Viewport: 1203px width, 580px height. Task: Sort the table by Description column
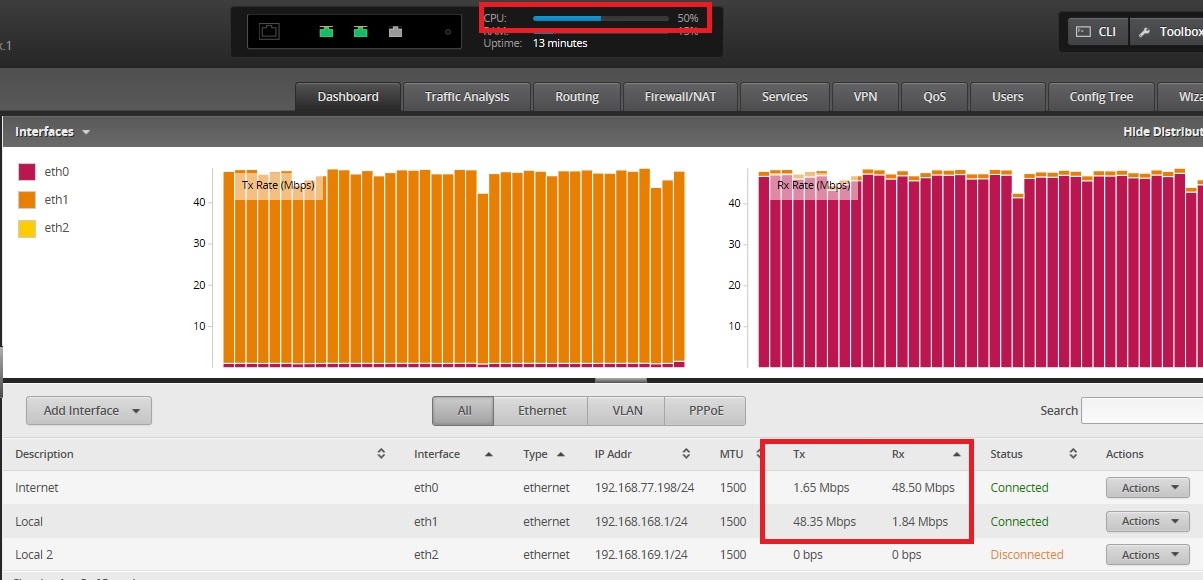coord(380,454)
